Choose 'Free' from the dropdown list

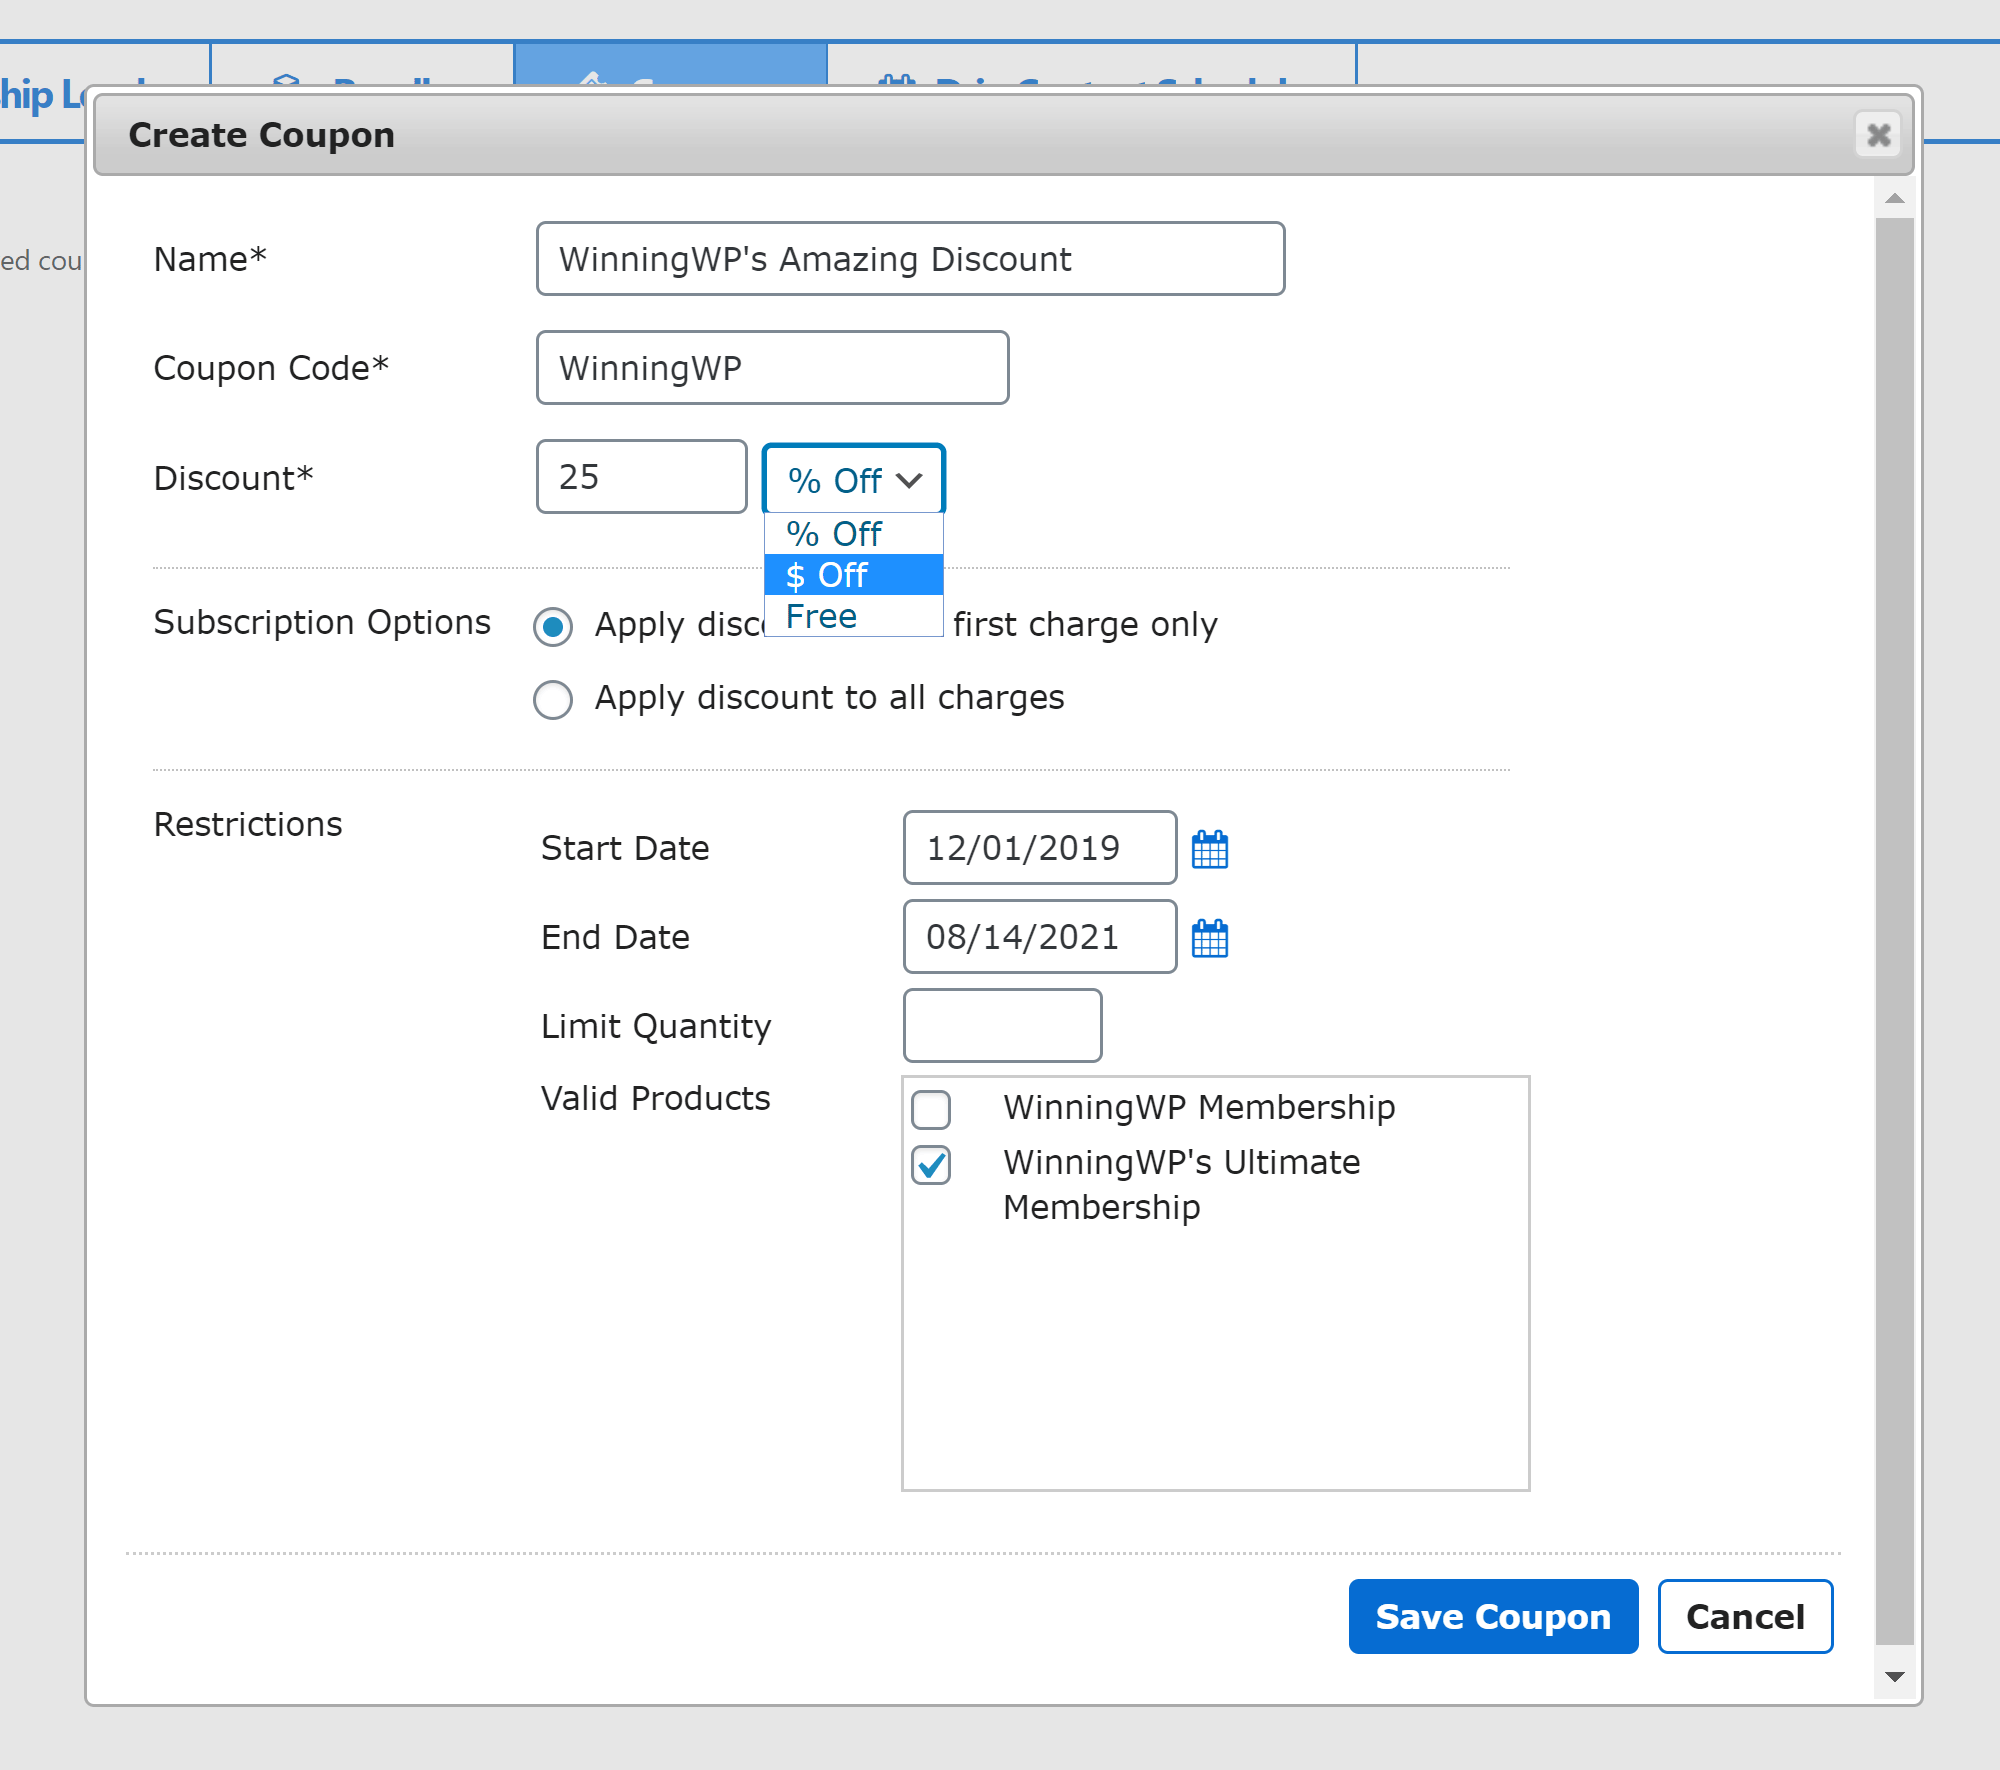pyautogui.click(x=854, y=616)
